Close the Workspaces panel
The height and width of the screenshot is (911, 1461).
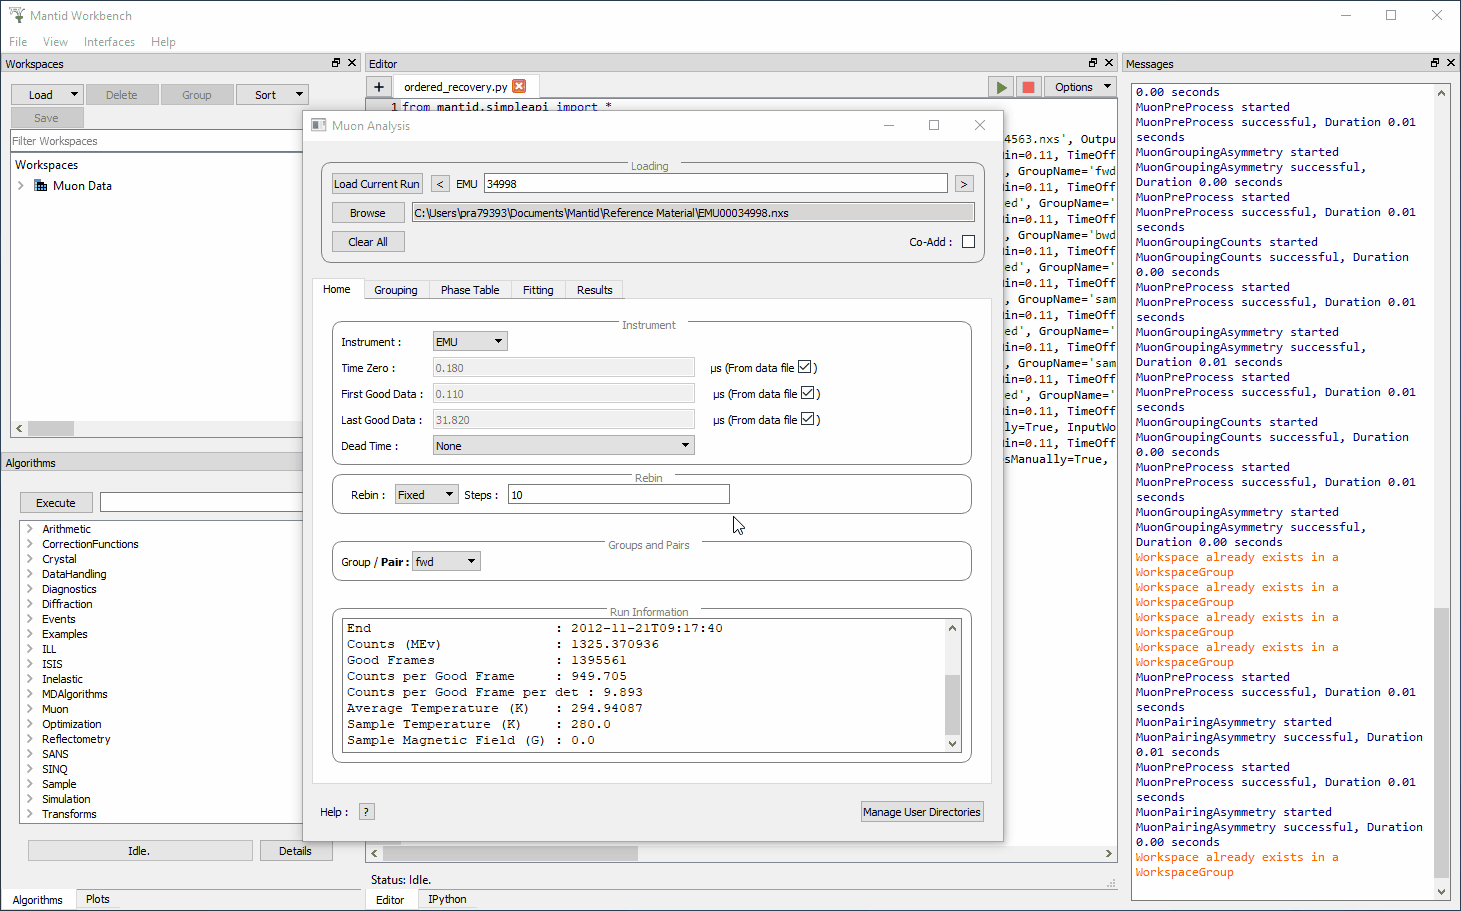351,63
